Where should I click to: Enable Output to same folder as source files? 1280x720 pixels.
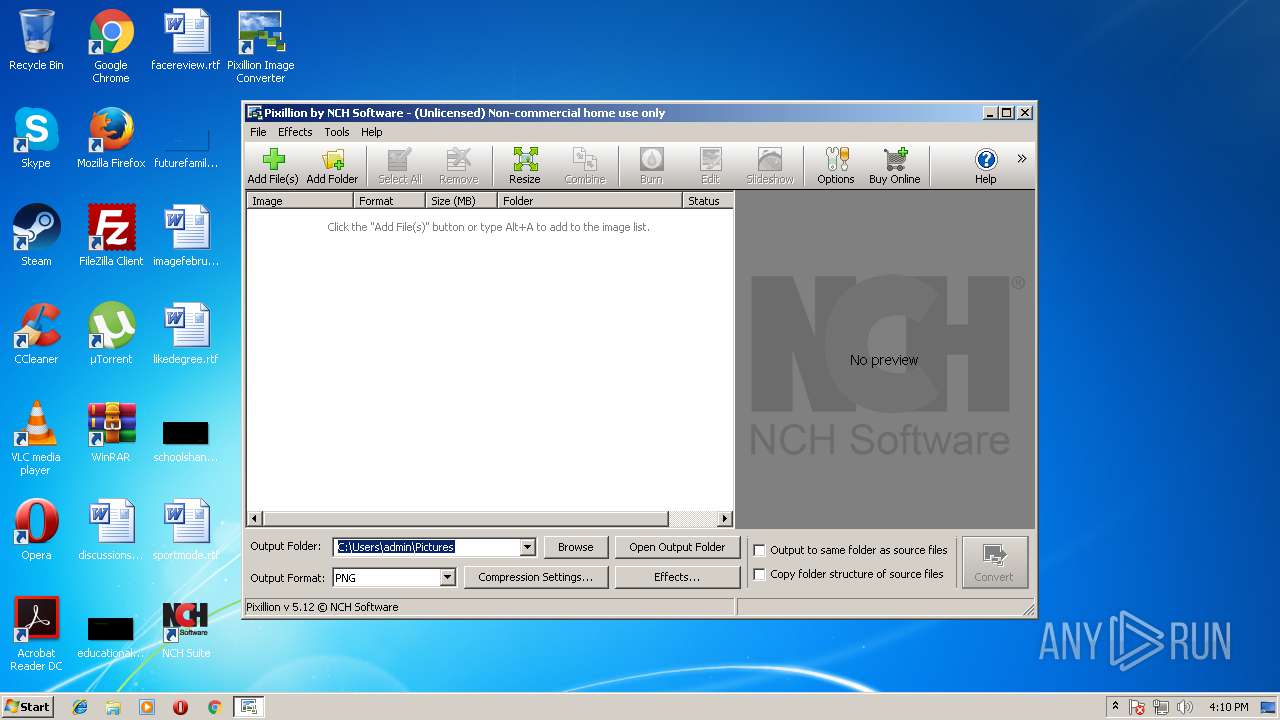(759, 550)
